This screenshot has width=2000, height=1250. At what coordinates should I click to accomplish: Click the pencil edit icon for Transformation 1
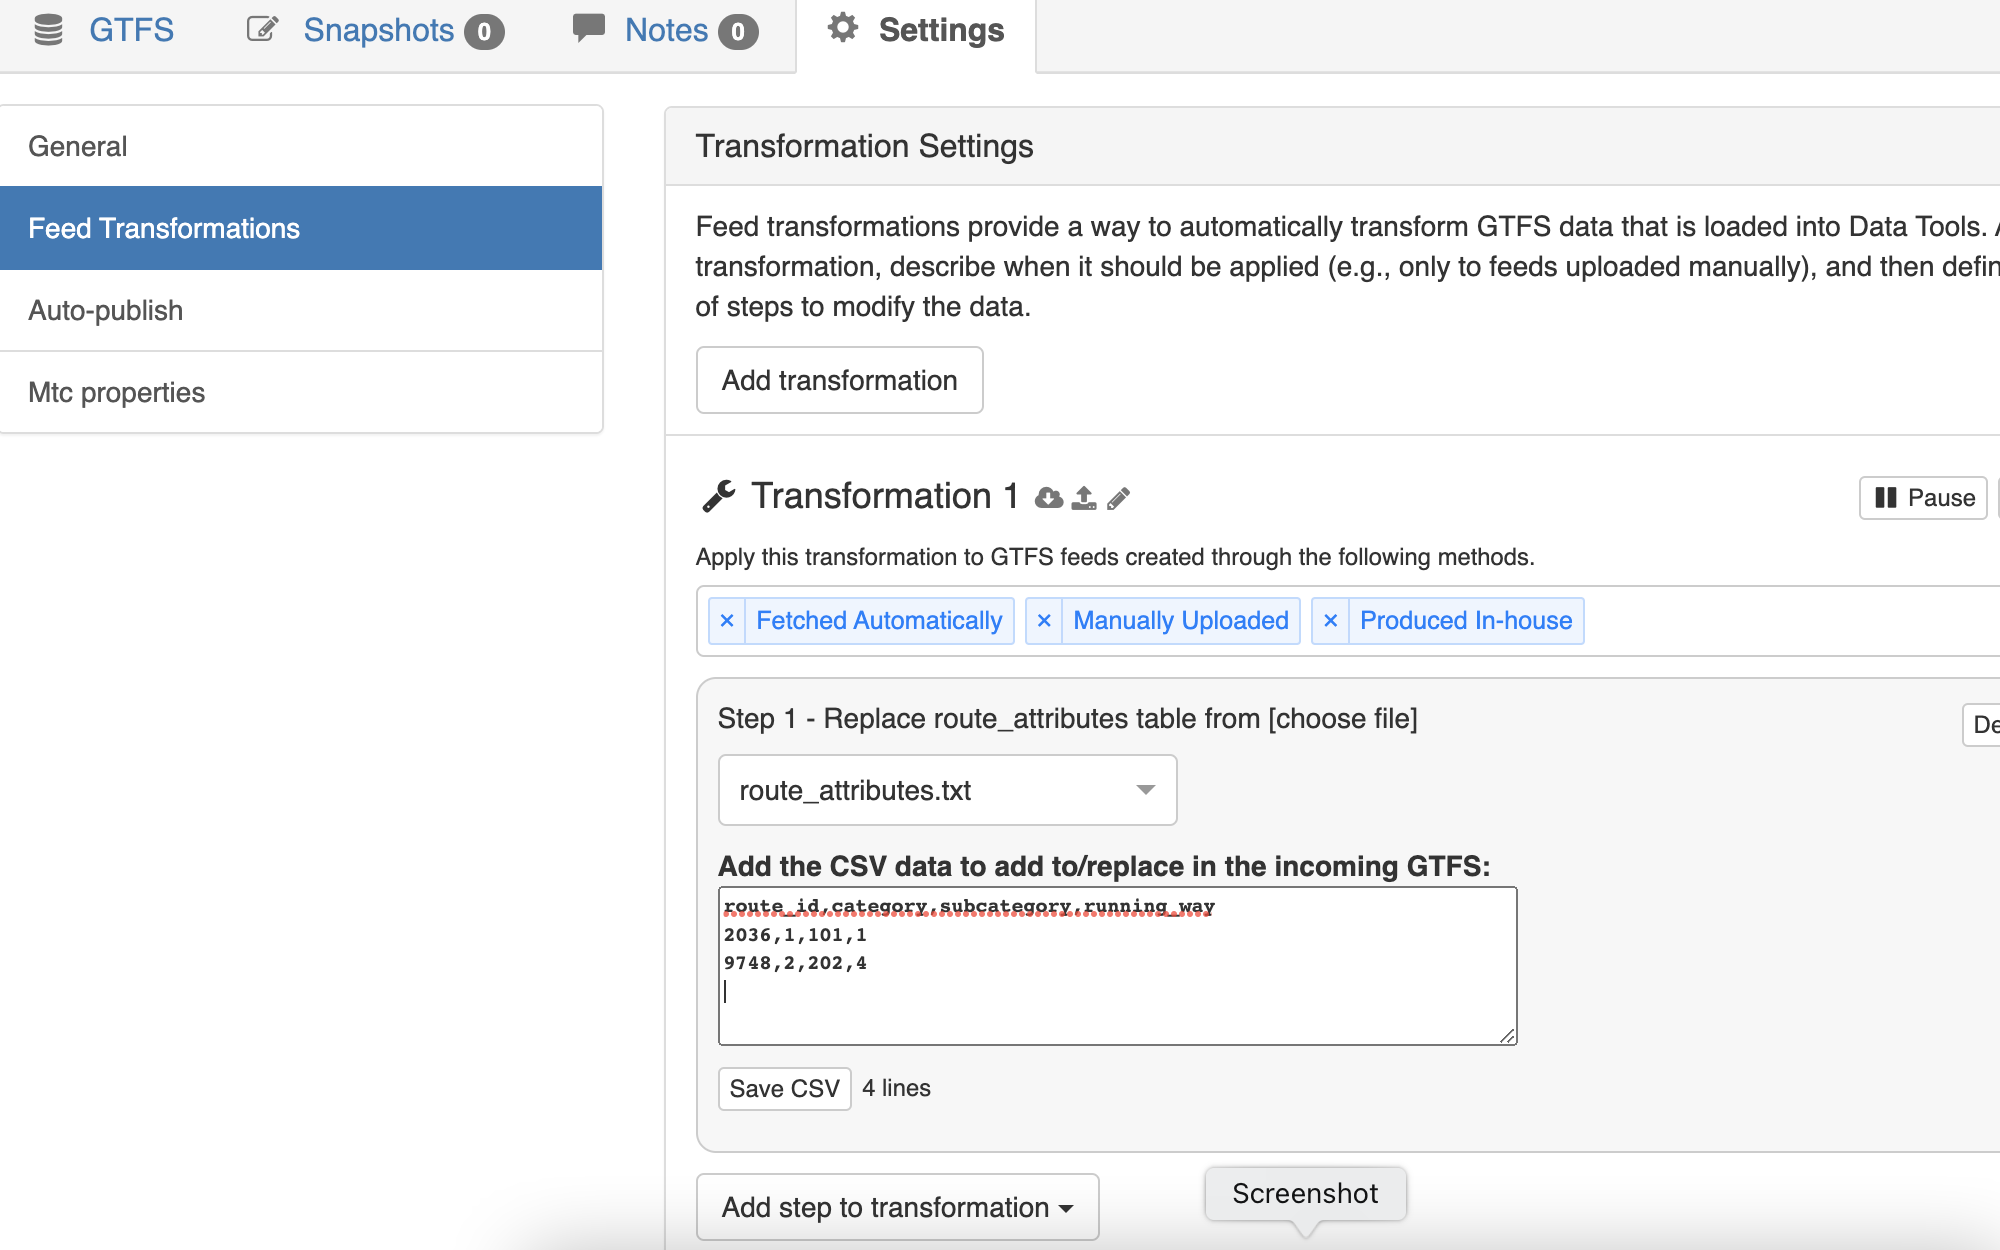[x=1118, y=498]
